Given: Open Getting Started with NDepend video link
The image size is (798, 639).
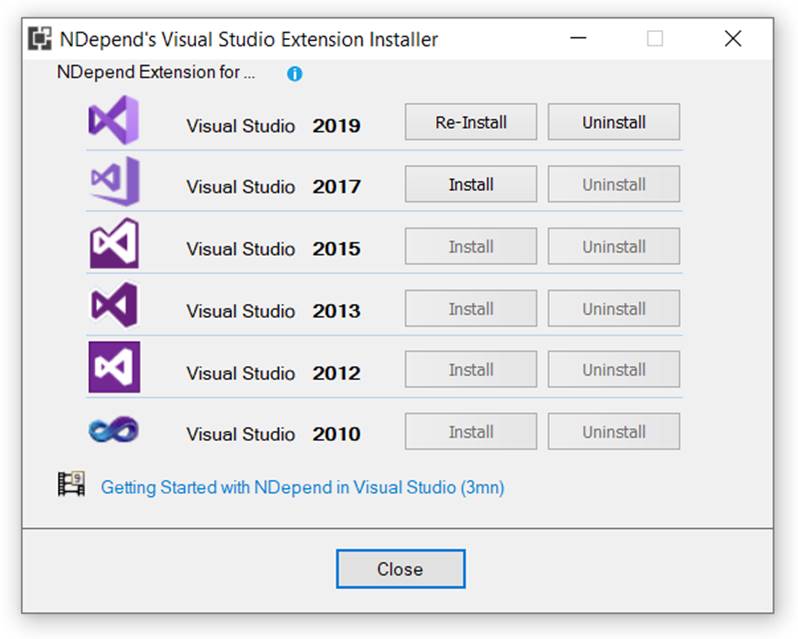Looking at the screenshot, I should pyautogui.click(x=302, y=487).
